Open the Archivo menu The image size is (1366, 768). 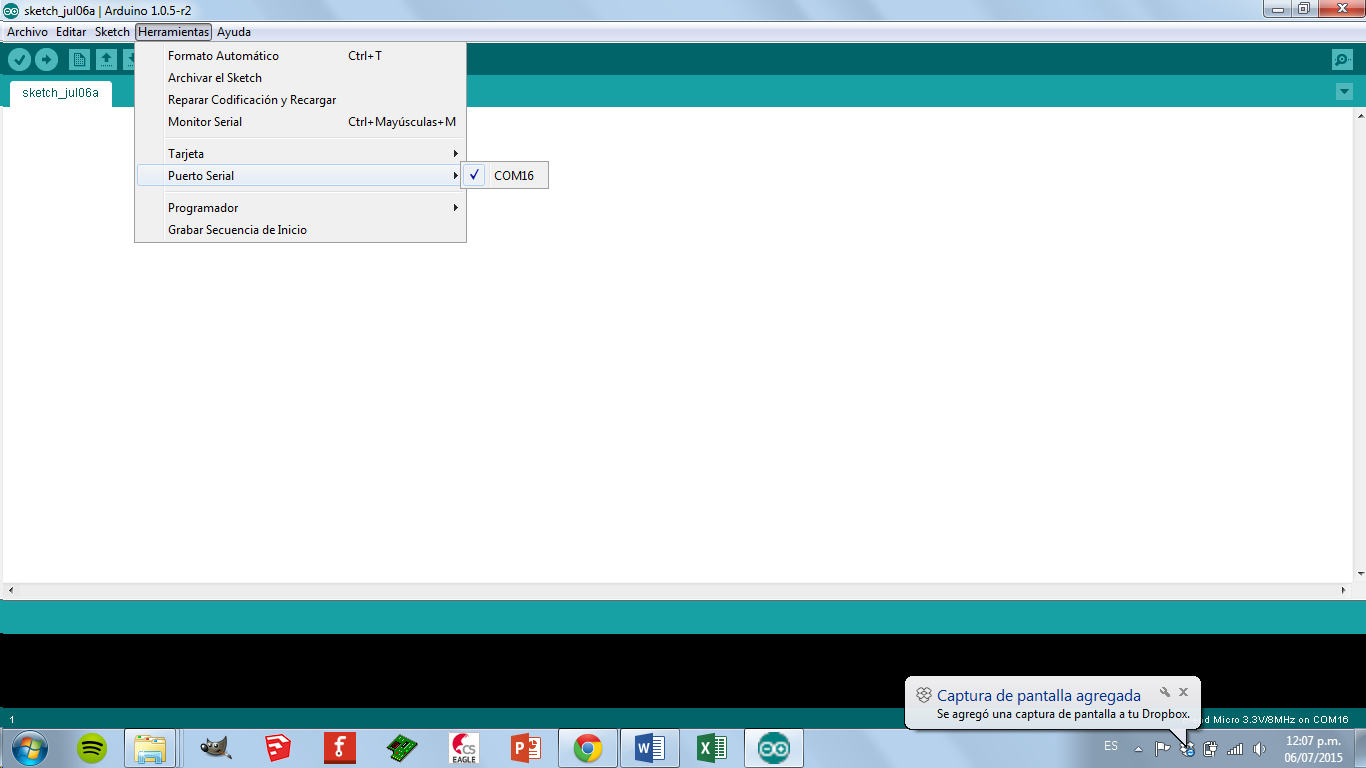27,32
